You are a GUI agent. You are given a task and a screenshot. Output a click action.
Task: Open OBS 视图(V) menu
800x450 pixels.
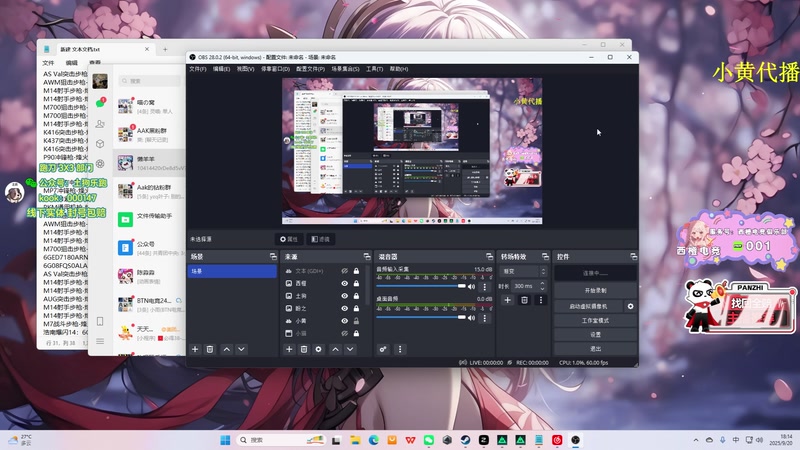click(x=245, y=69)
